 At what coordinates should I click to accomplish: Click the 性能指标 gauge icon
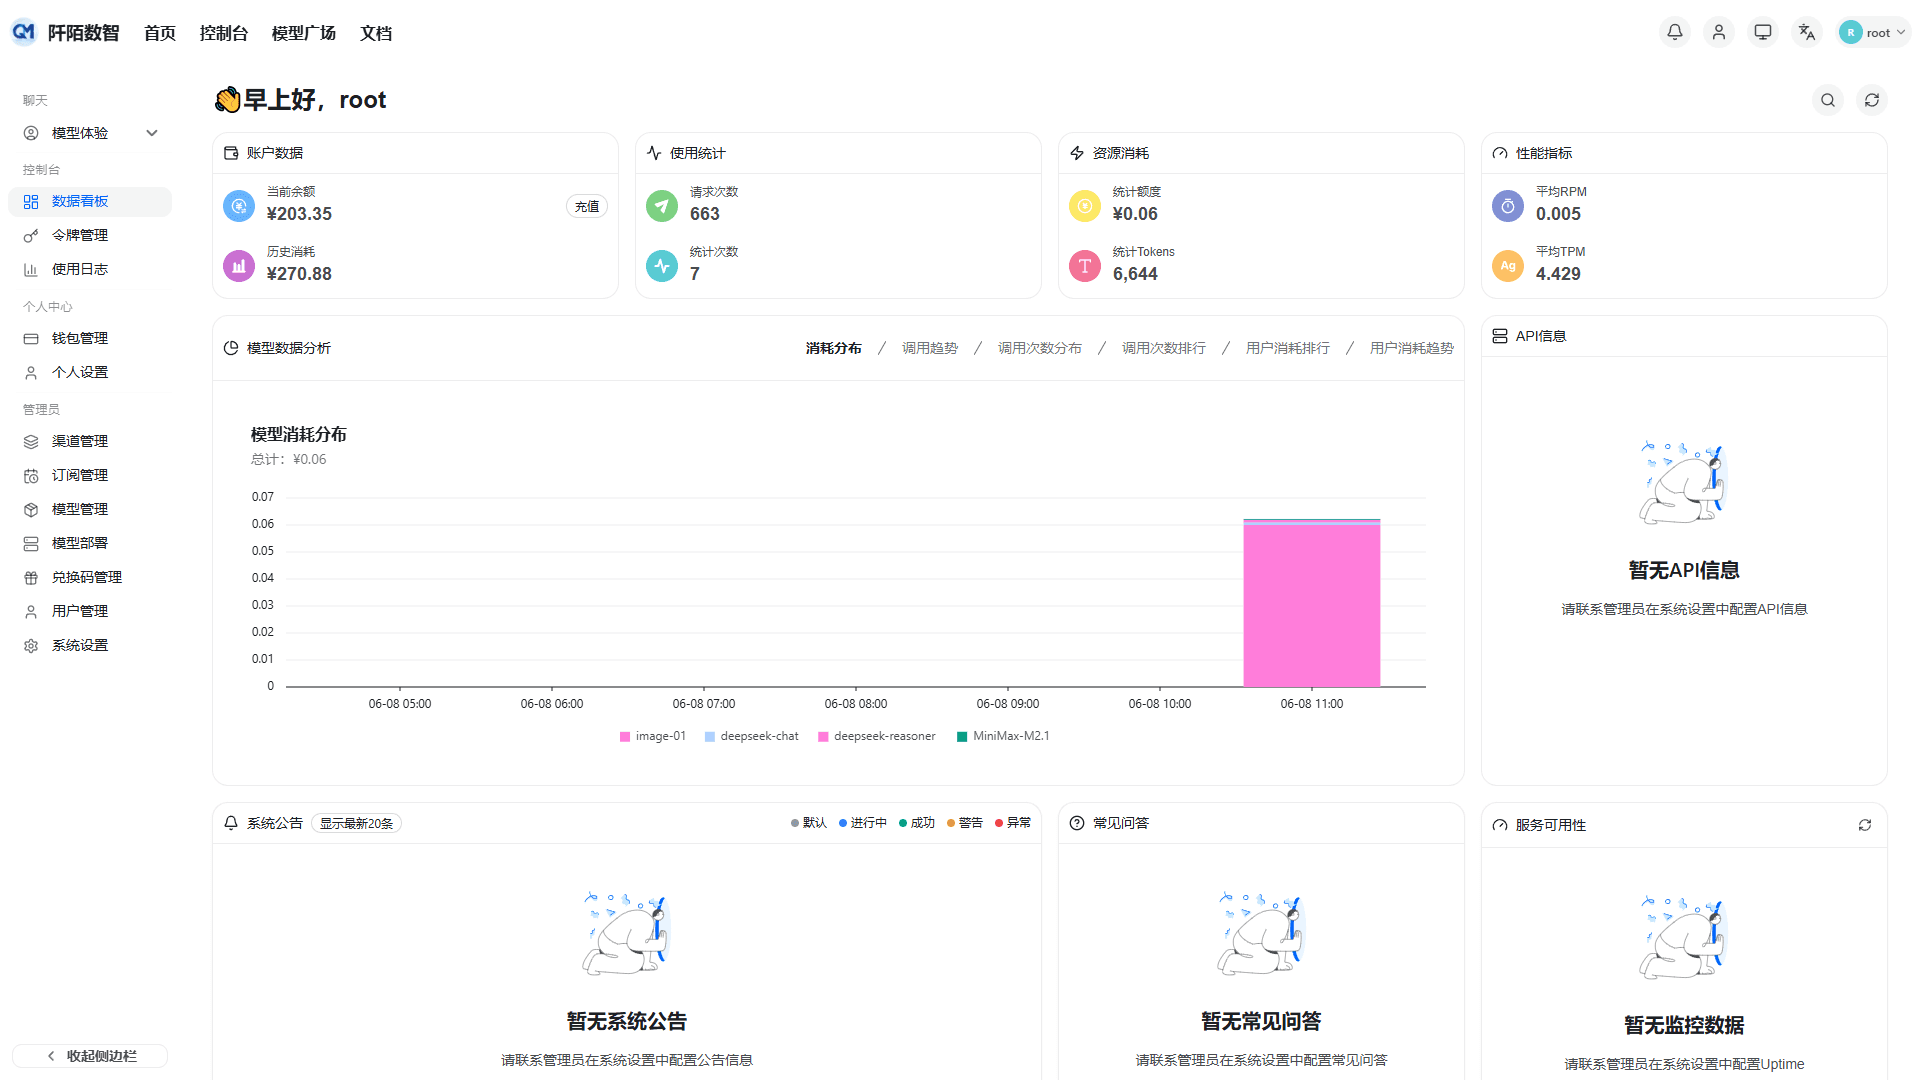[x=1500, y=153]
